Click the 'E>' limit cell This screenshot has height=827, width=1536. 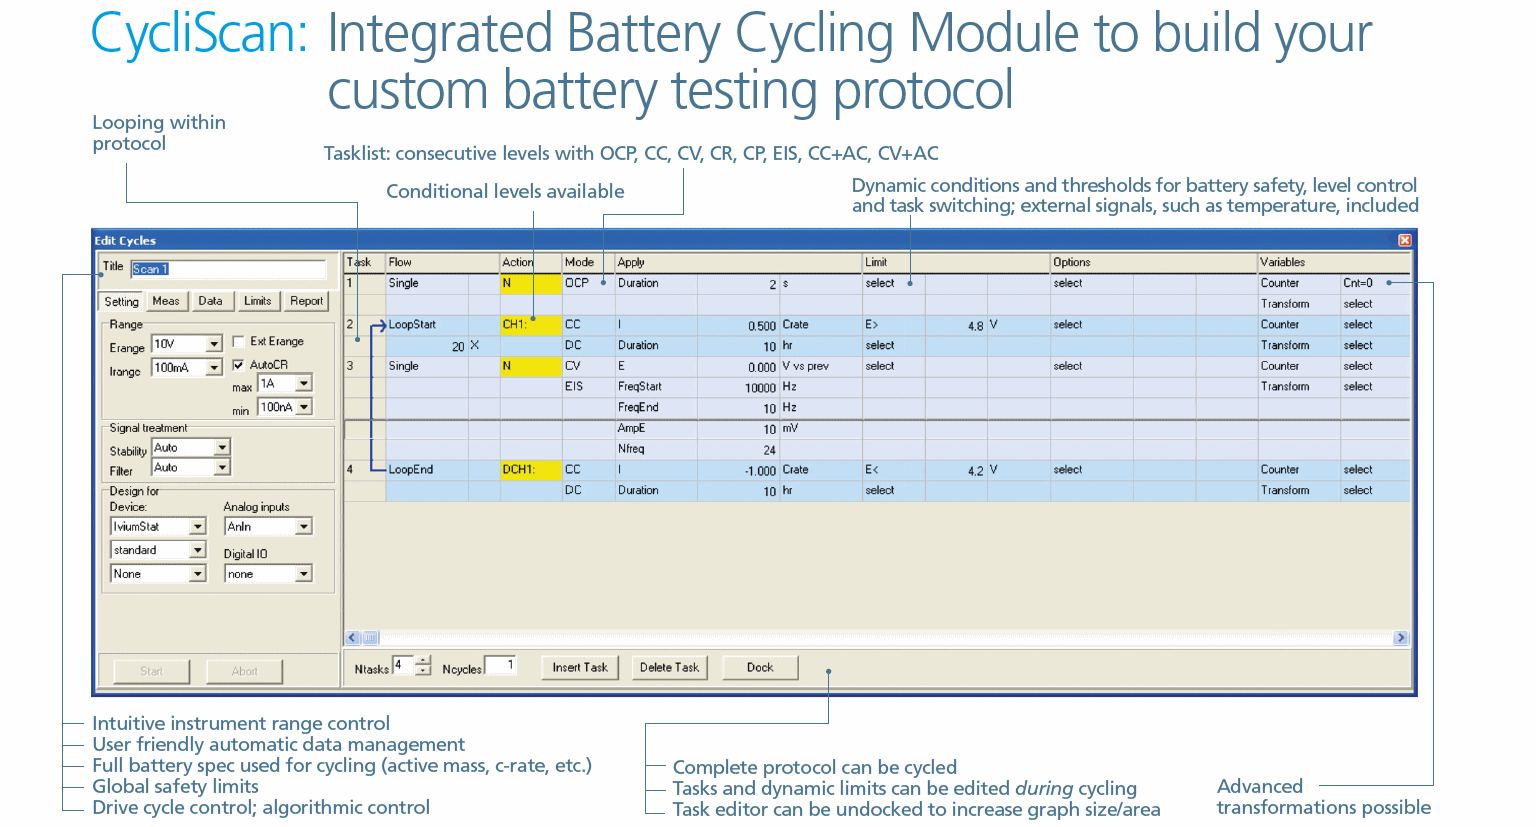[x=894, y=325]
